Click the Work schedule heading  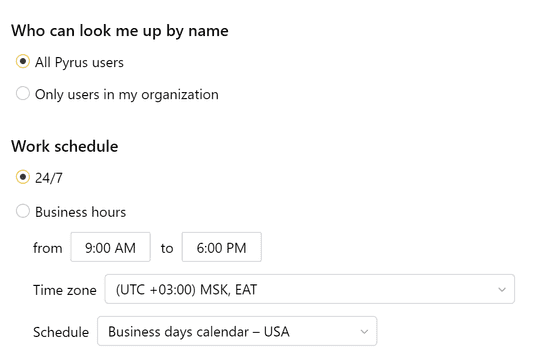(x=65, y=146)
